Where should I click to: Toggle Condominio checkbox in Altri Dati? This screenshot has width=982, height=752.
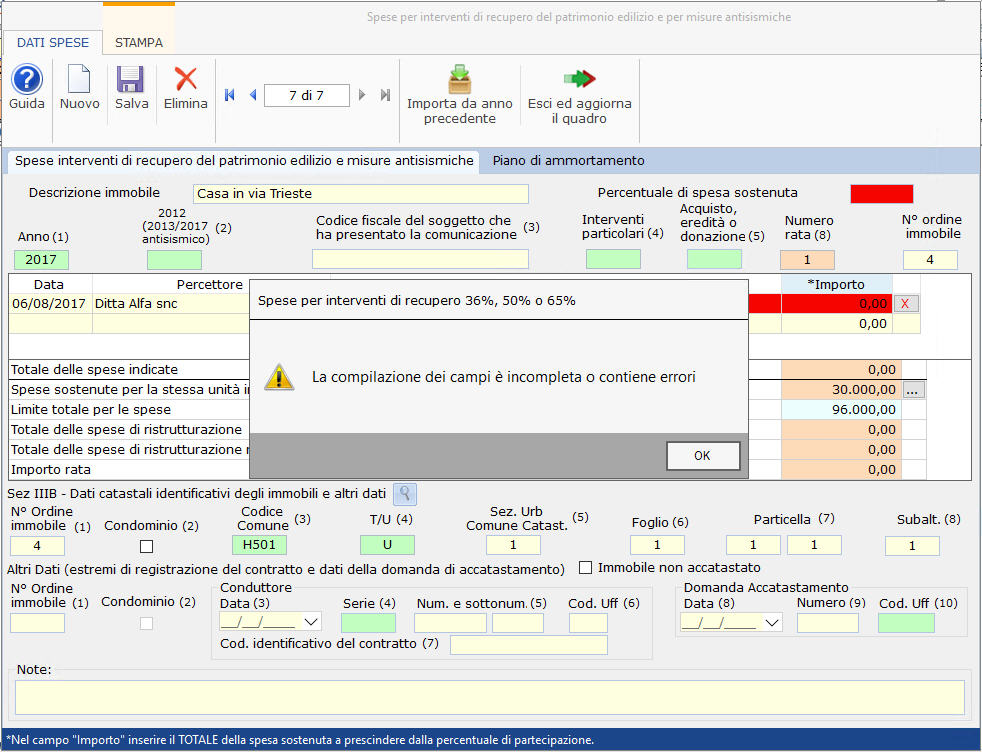pos(147,624)
